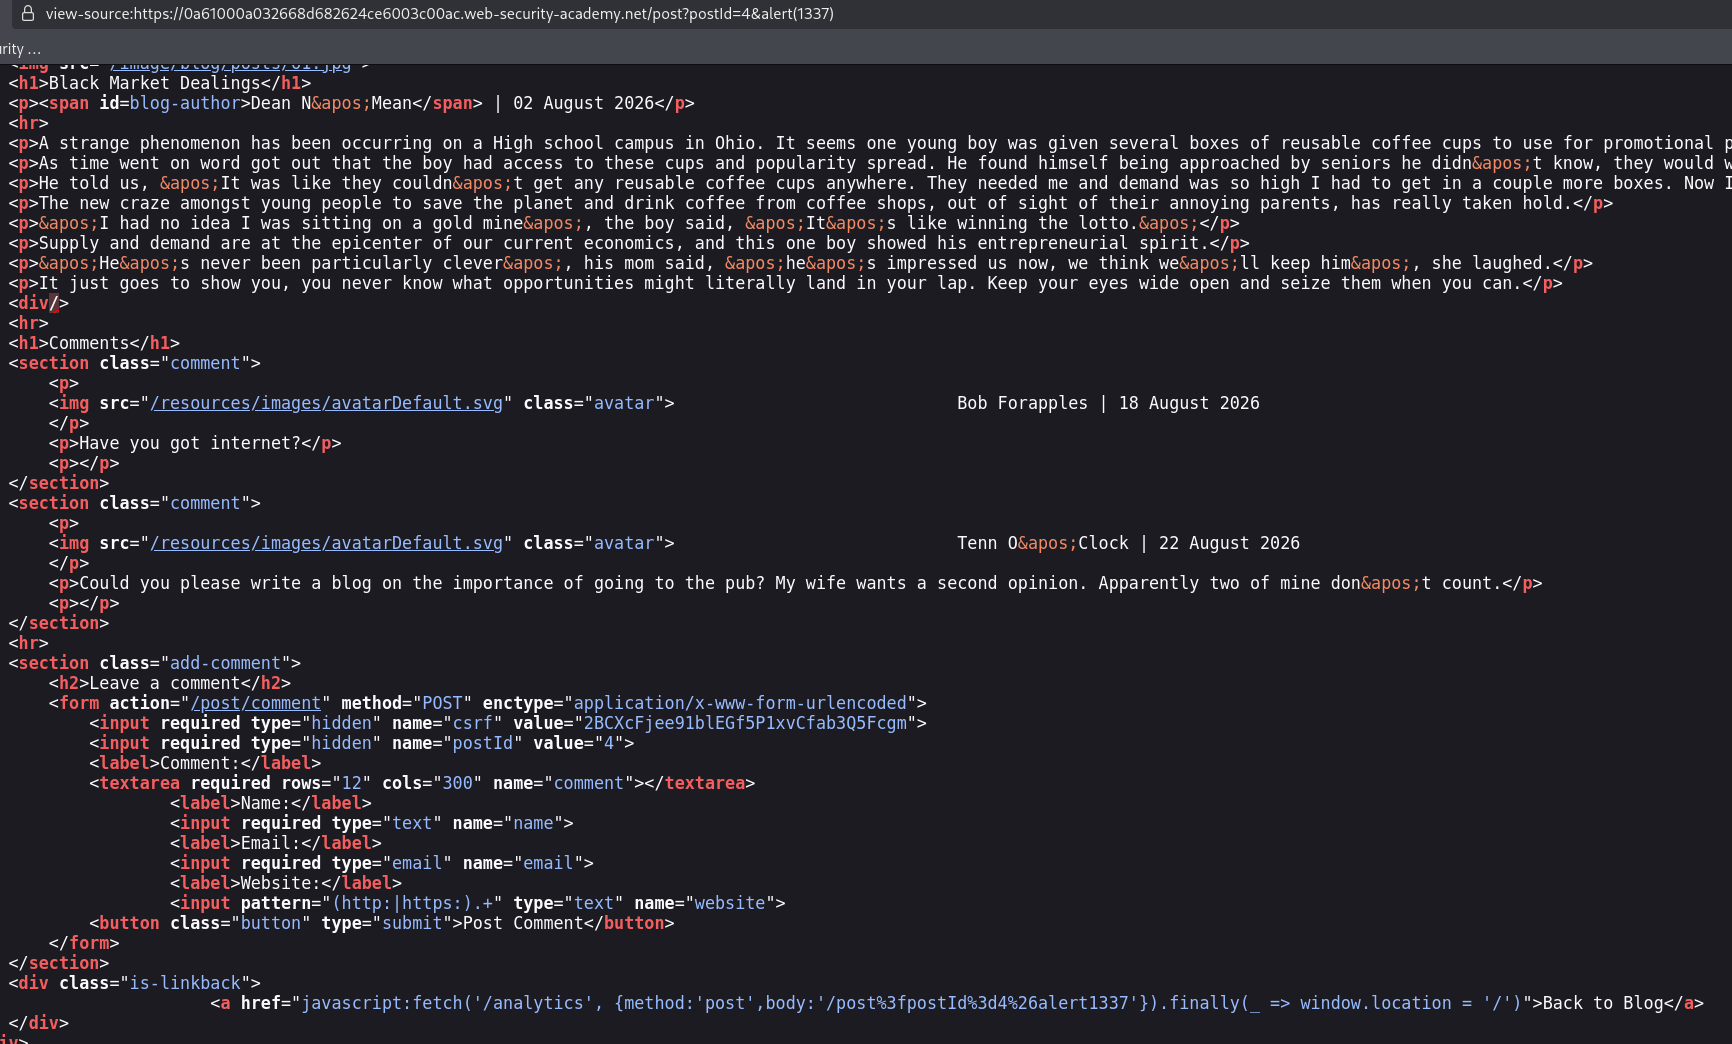
Task: Click the 'add-comment' class value
Action: [x=226, y=663]
